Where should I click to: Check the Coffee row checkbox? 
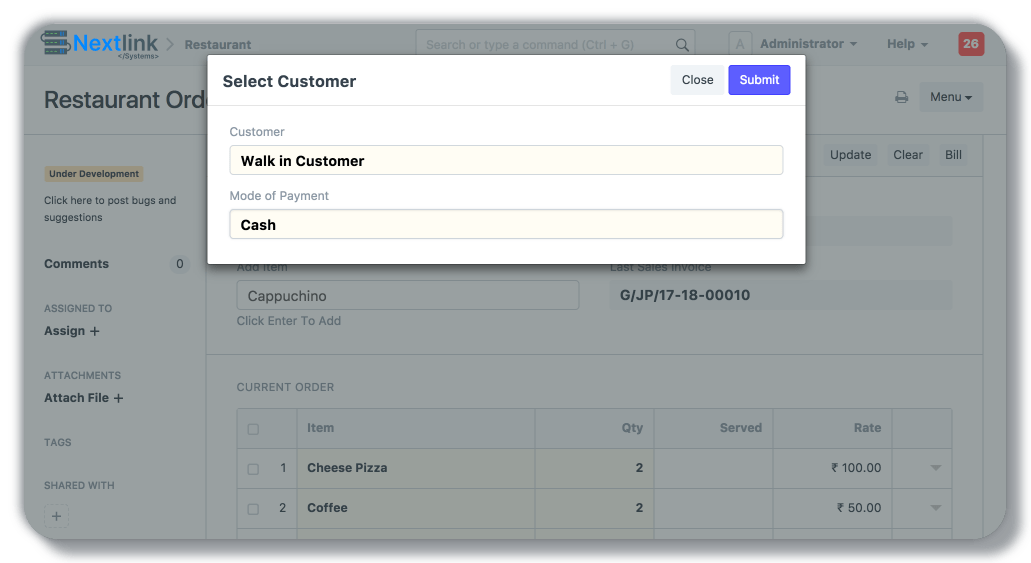(253, 509)
